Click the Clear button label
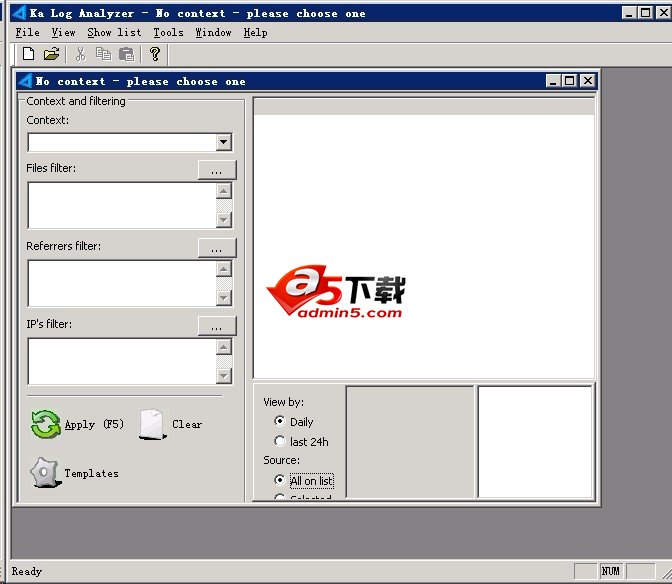Viewport: 672px width, 584px height. (187, 424)
